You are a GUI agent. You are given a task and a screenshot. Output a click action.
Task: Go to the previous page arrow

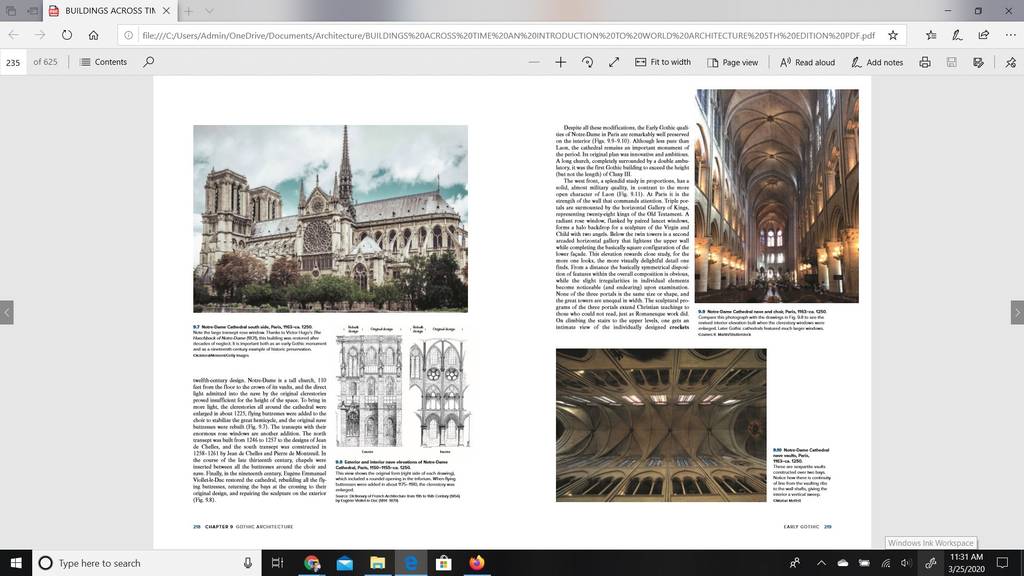click(7, 312)
